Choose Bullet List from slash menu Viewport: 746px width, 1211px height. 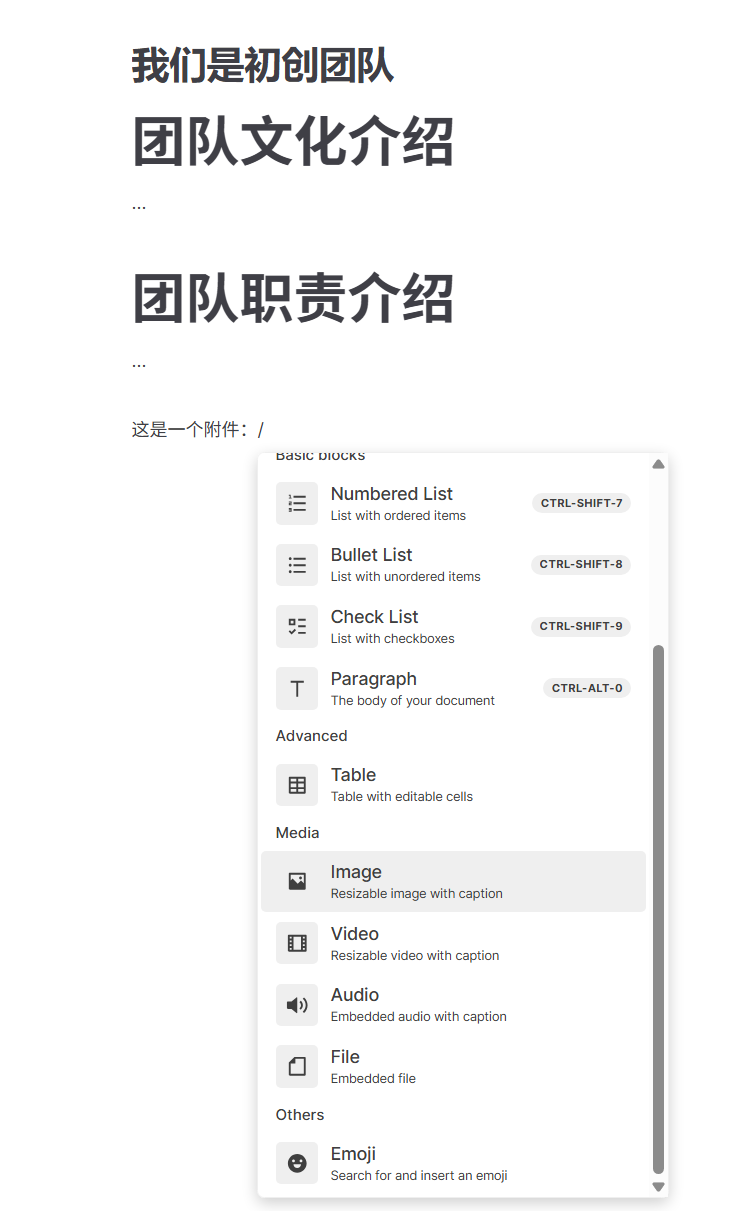coord(453,565)
